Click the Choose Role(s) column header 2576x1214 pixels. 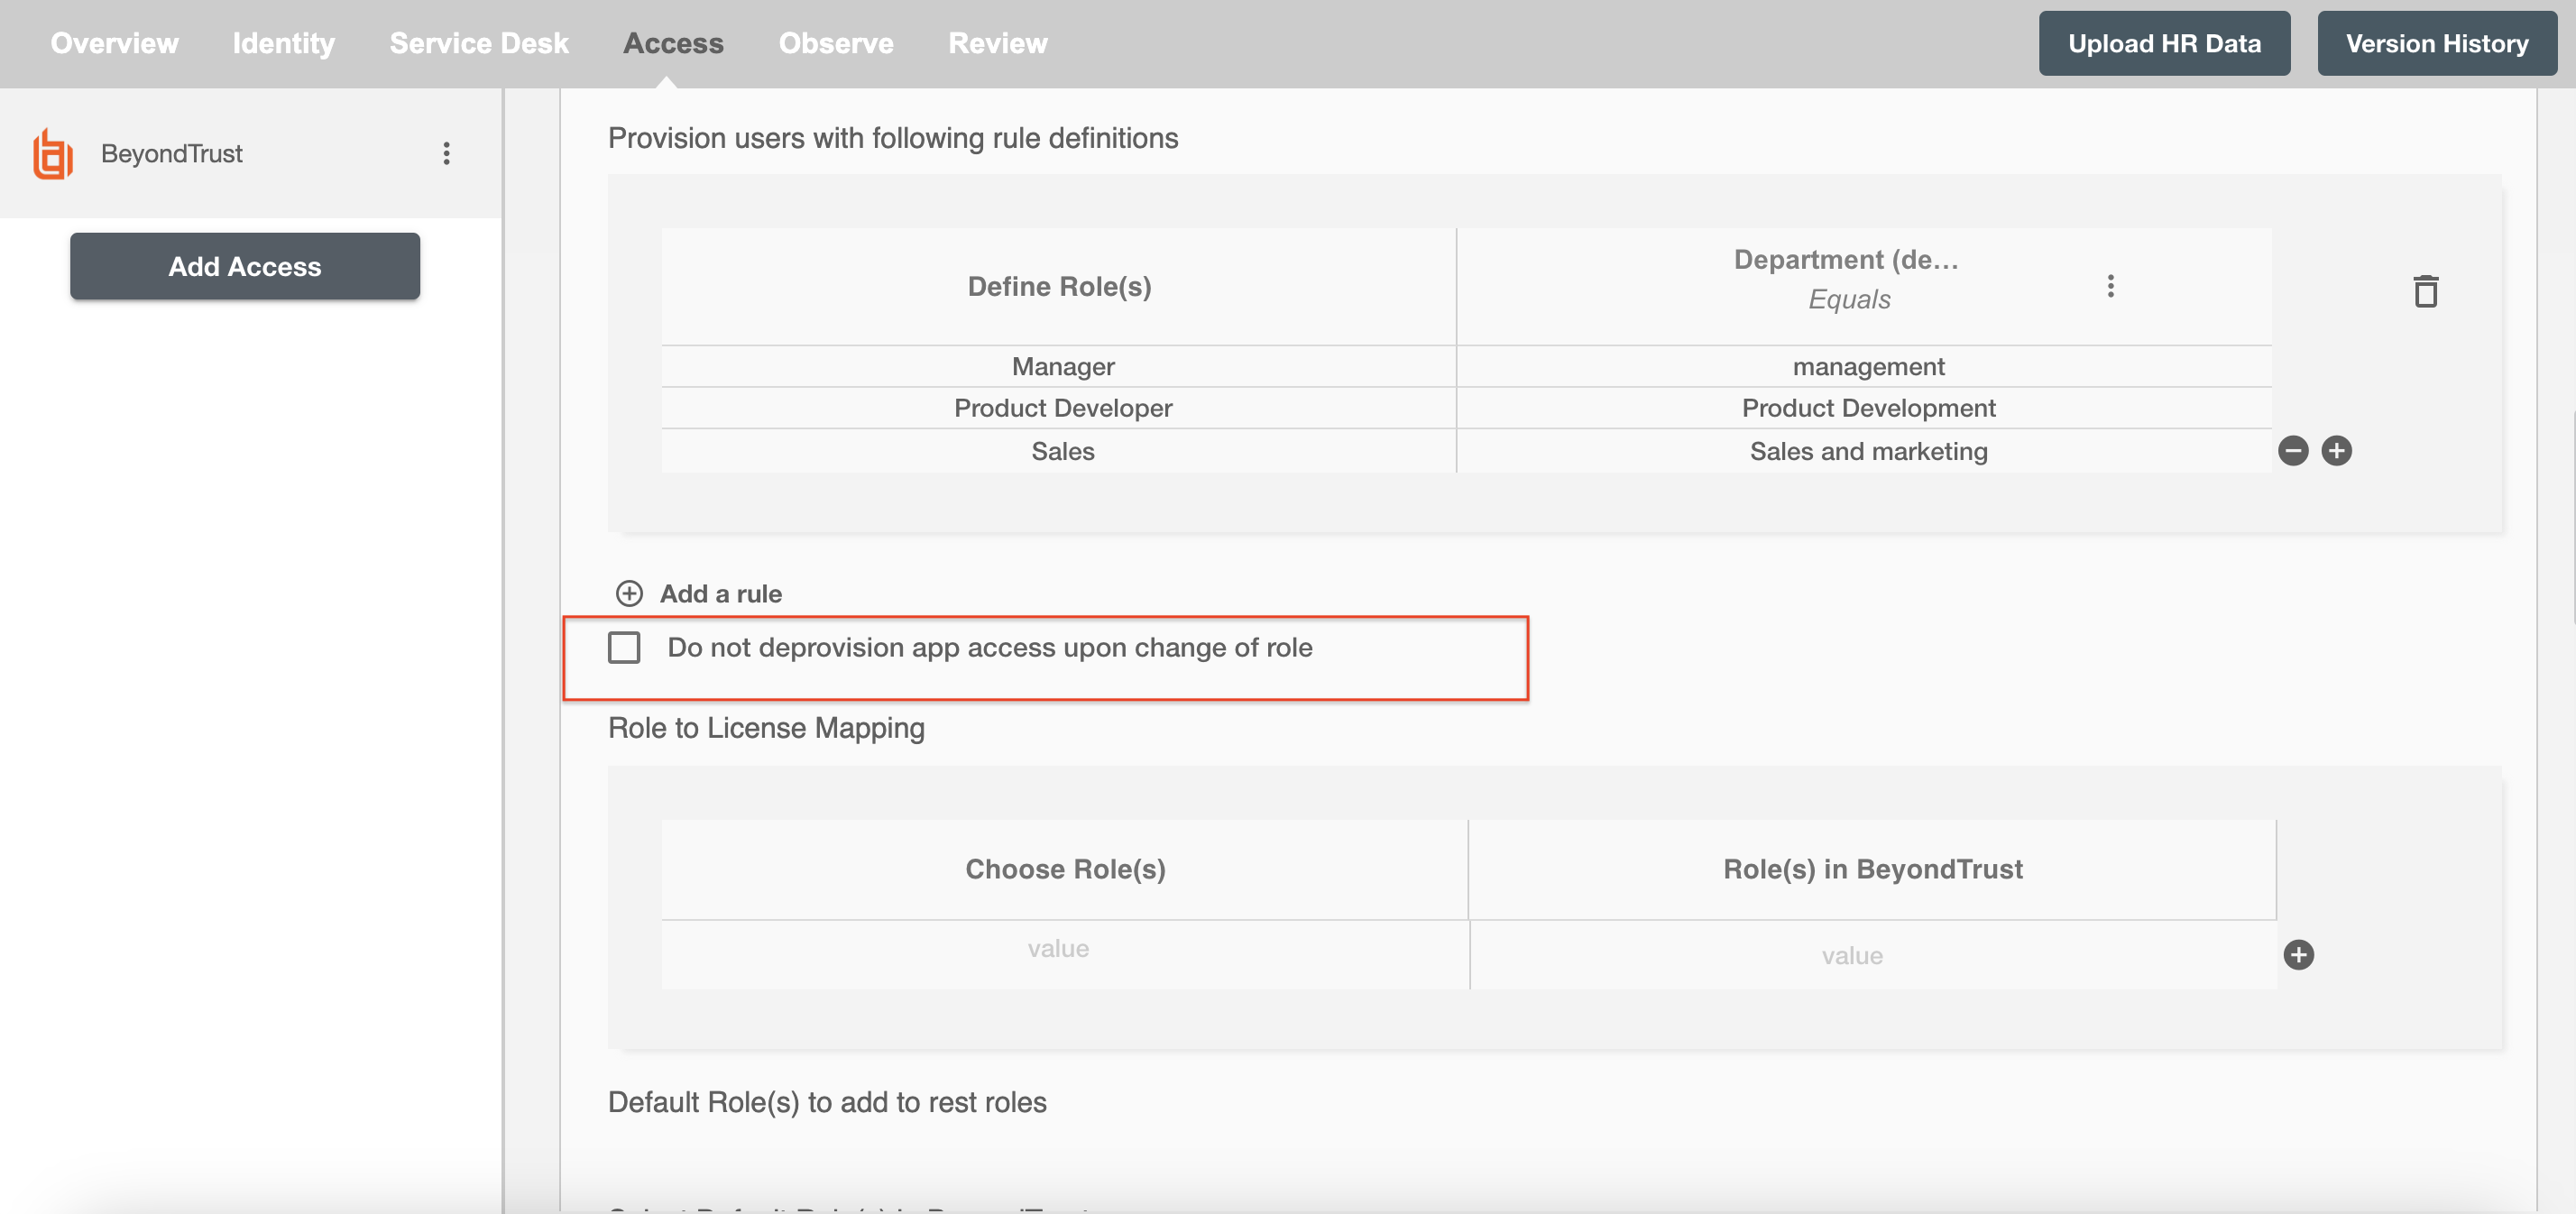(1065, 869)
